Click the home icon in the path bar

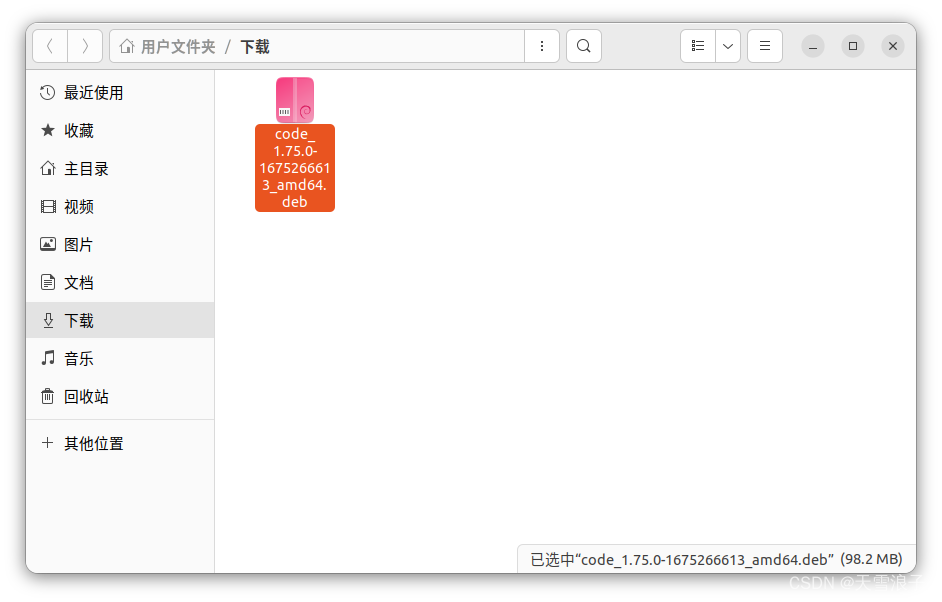point(127,46)
